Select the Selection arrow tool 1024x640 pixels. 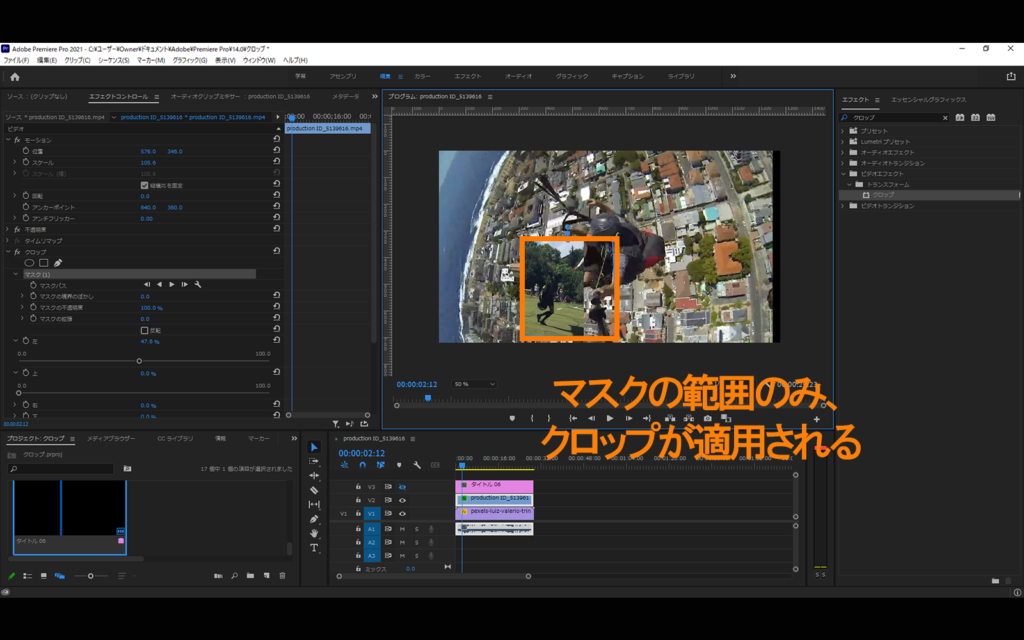[x=314, y=447]
